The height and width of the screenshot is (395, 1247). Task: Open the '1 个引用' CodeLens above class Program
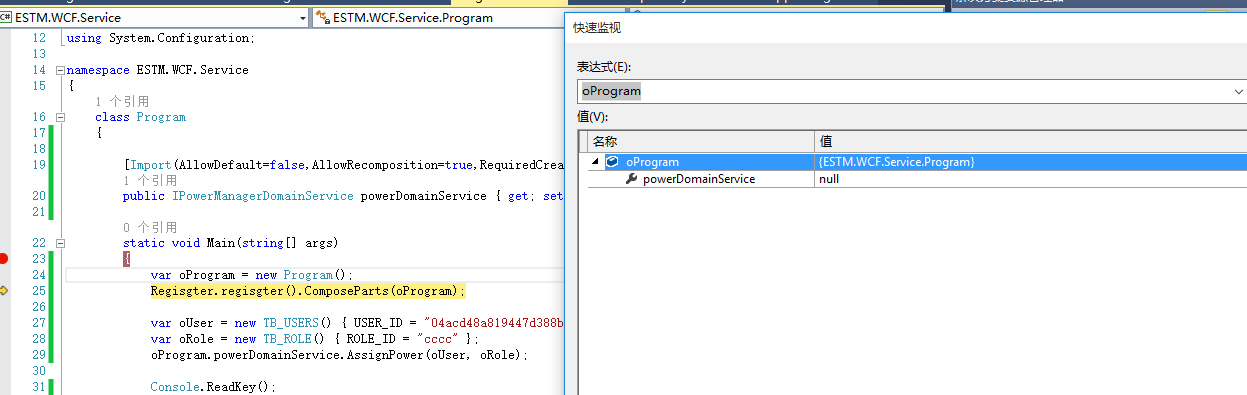[122, 102]
